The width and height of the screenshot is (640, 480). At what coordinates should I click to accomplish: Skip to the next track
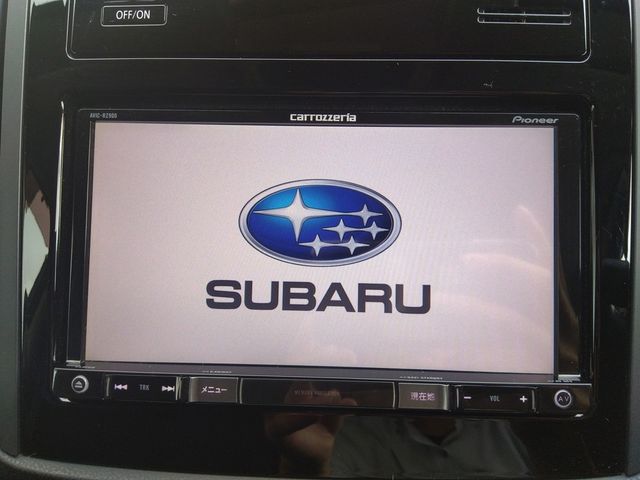[x=168, y=389]
